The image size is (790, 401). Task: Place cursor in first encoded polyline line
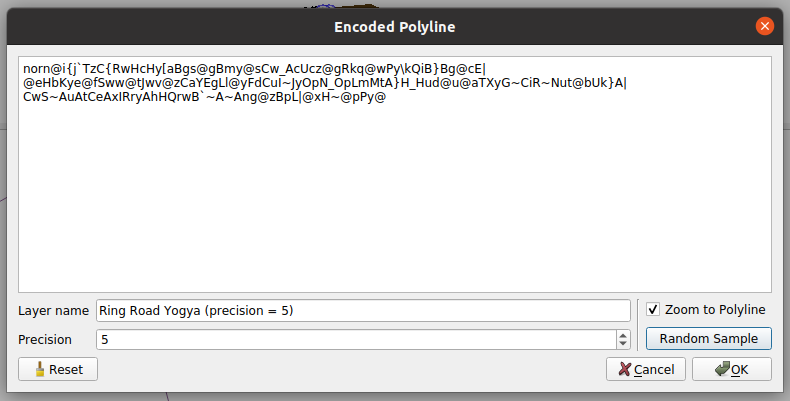[x=254, y=69]
